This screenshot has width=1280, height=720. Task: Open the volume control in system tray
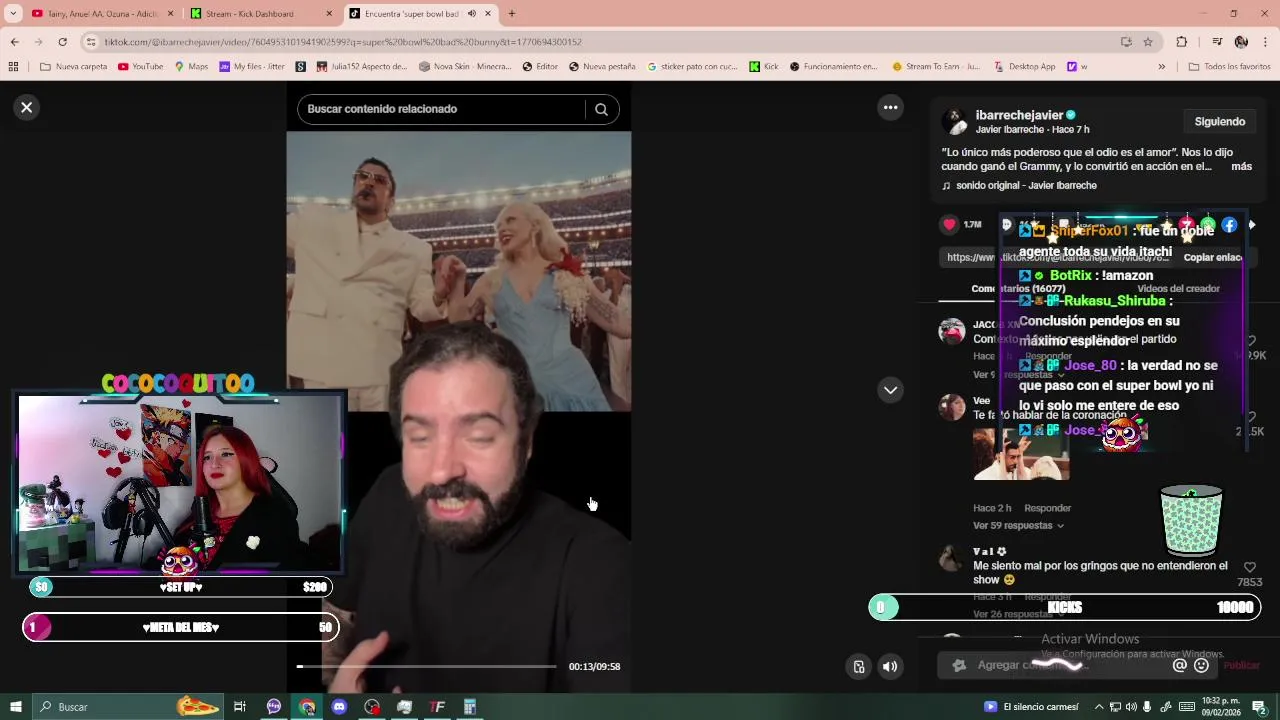(x=1131, y=707)
